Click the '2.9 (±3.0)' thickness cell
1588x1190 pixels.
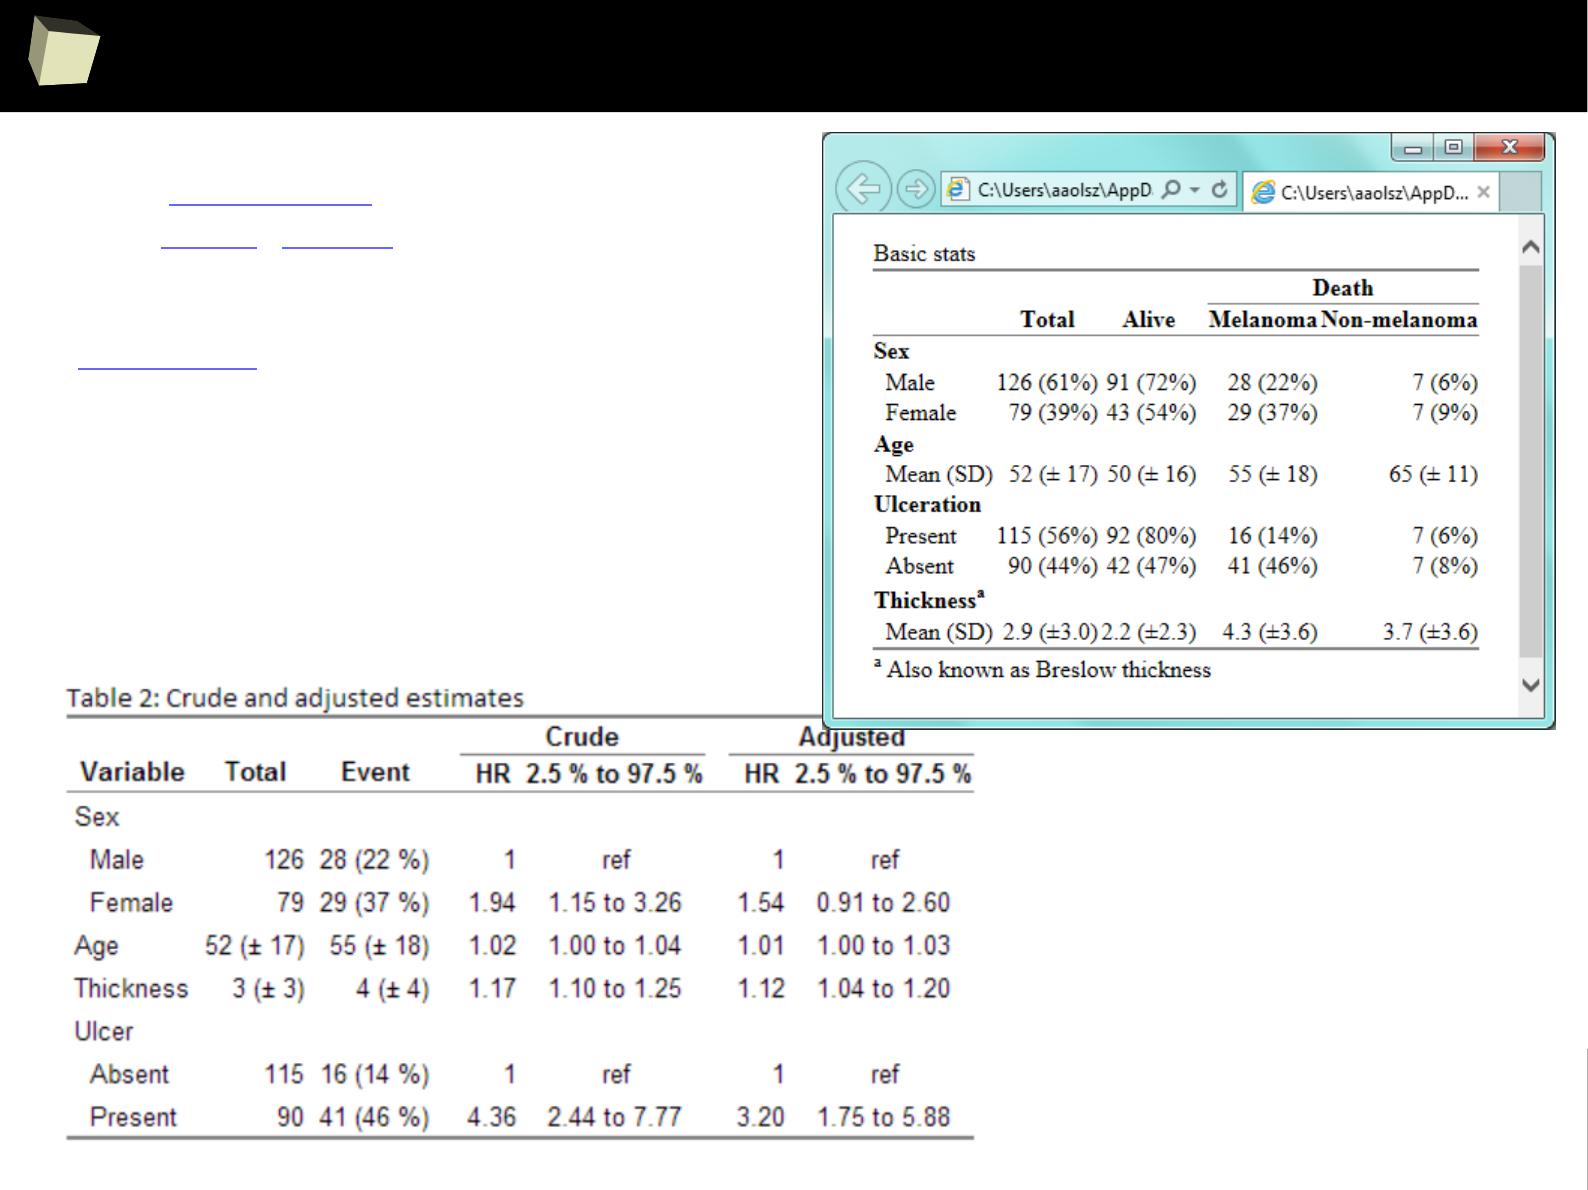point(1050,632)
